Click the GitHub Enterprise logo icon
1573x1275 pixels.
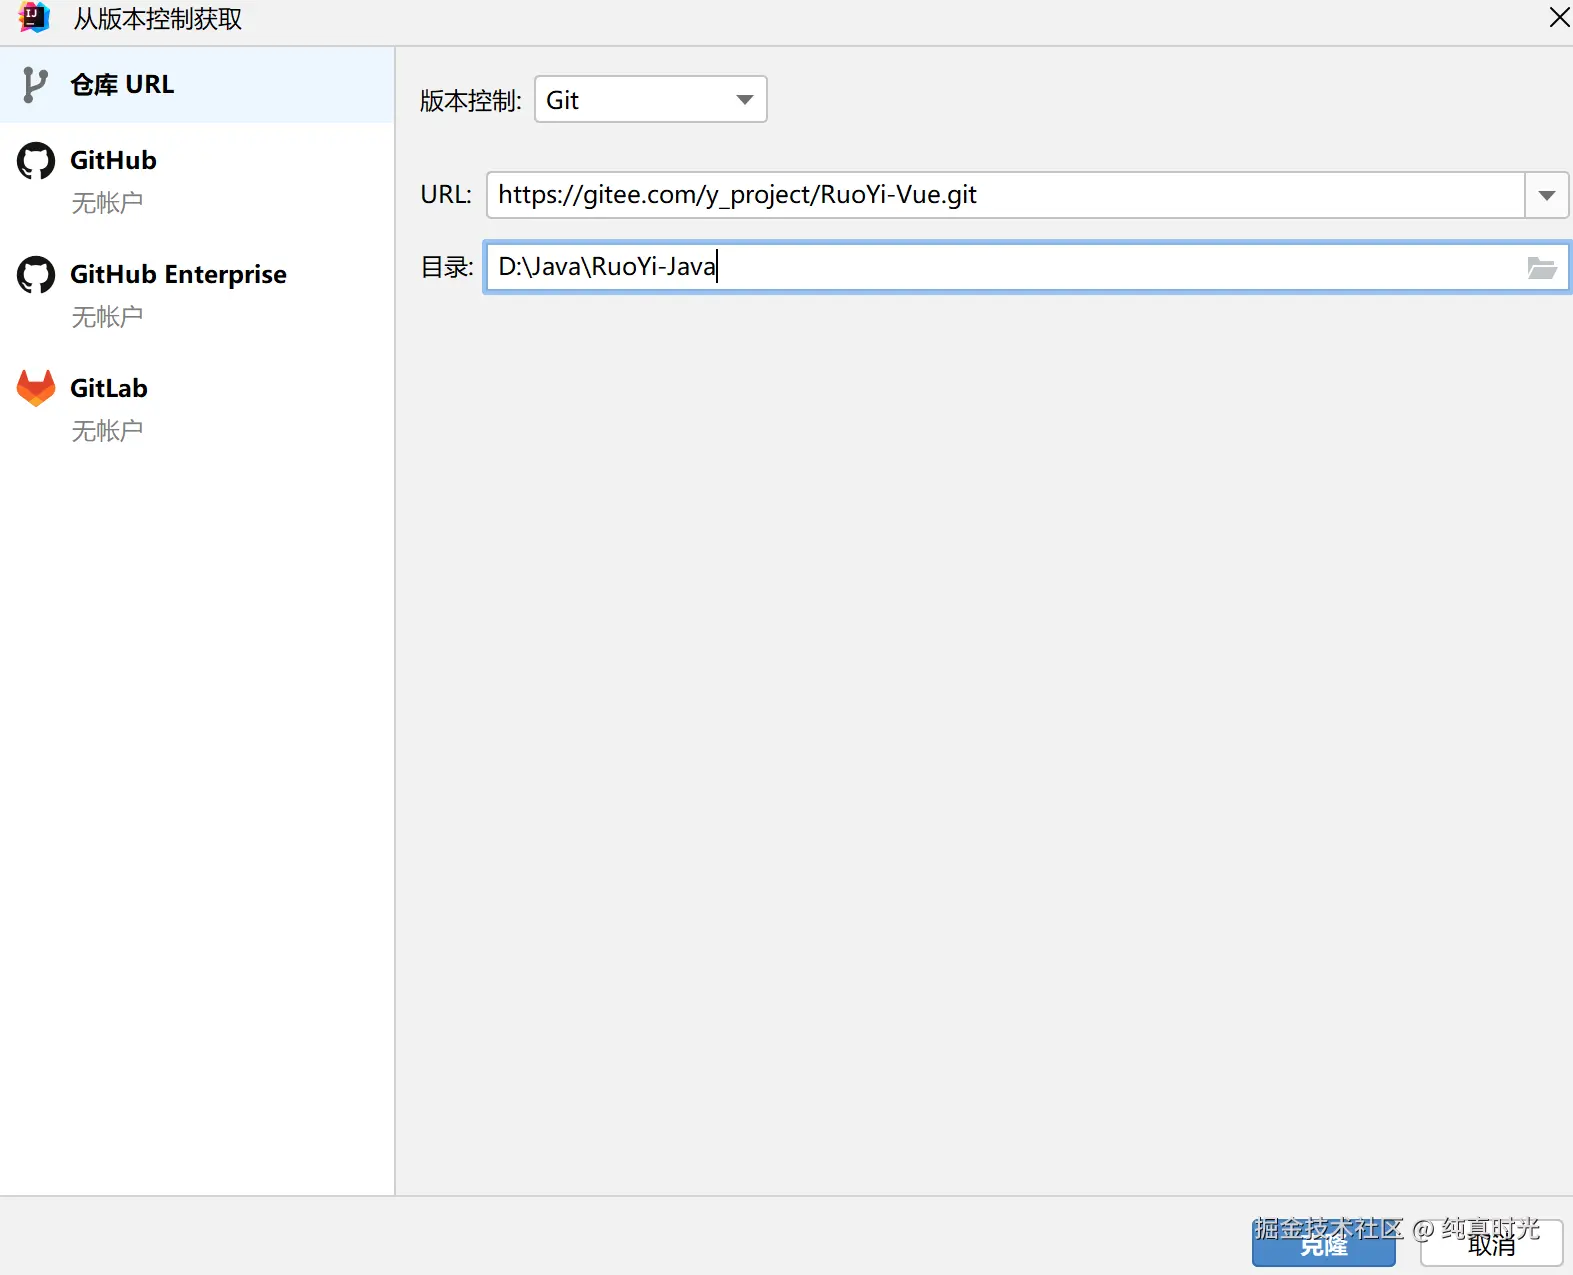coord(36,274)
